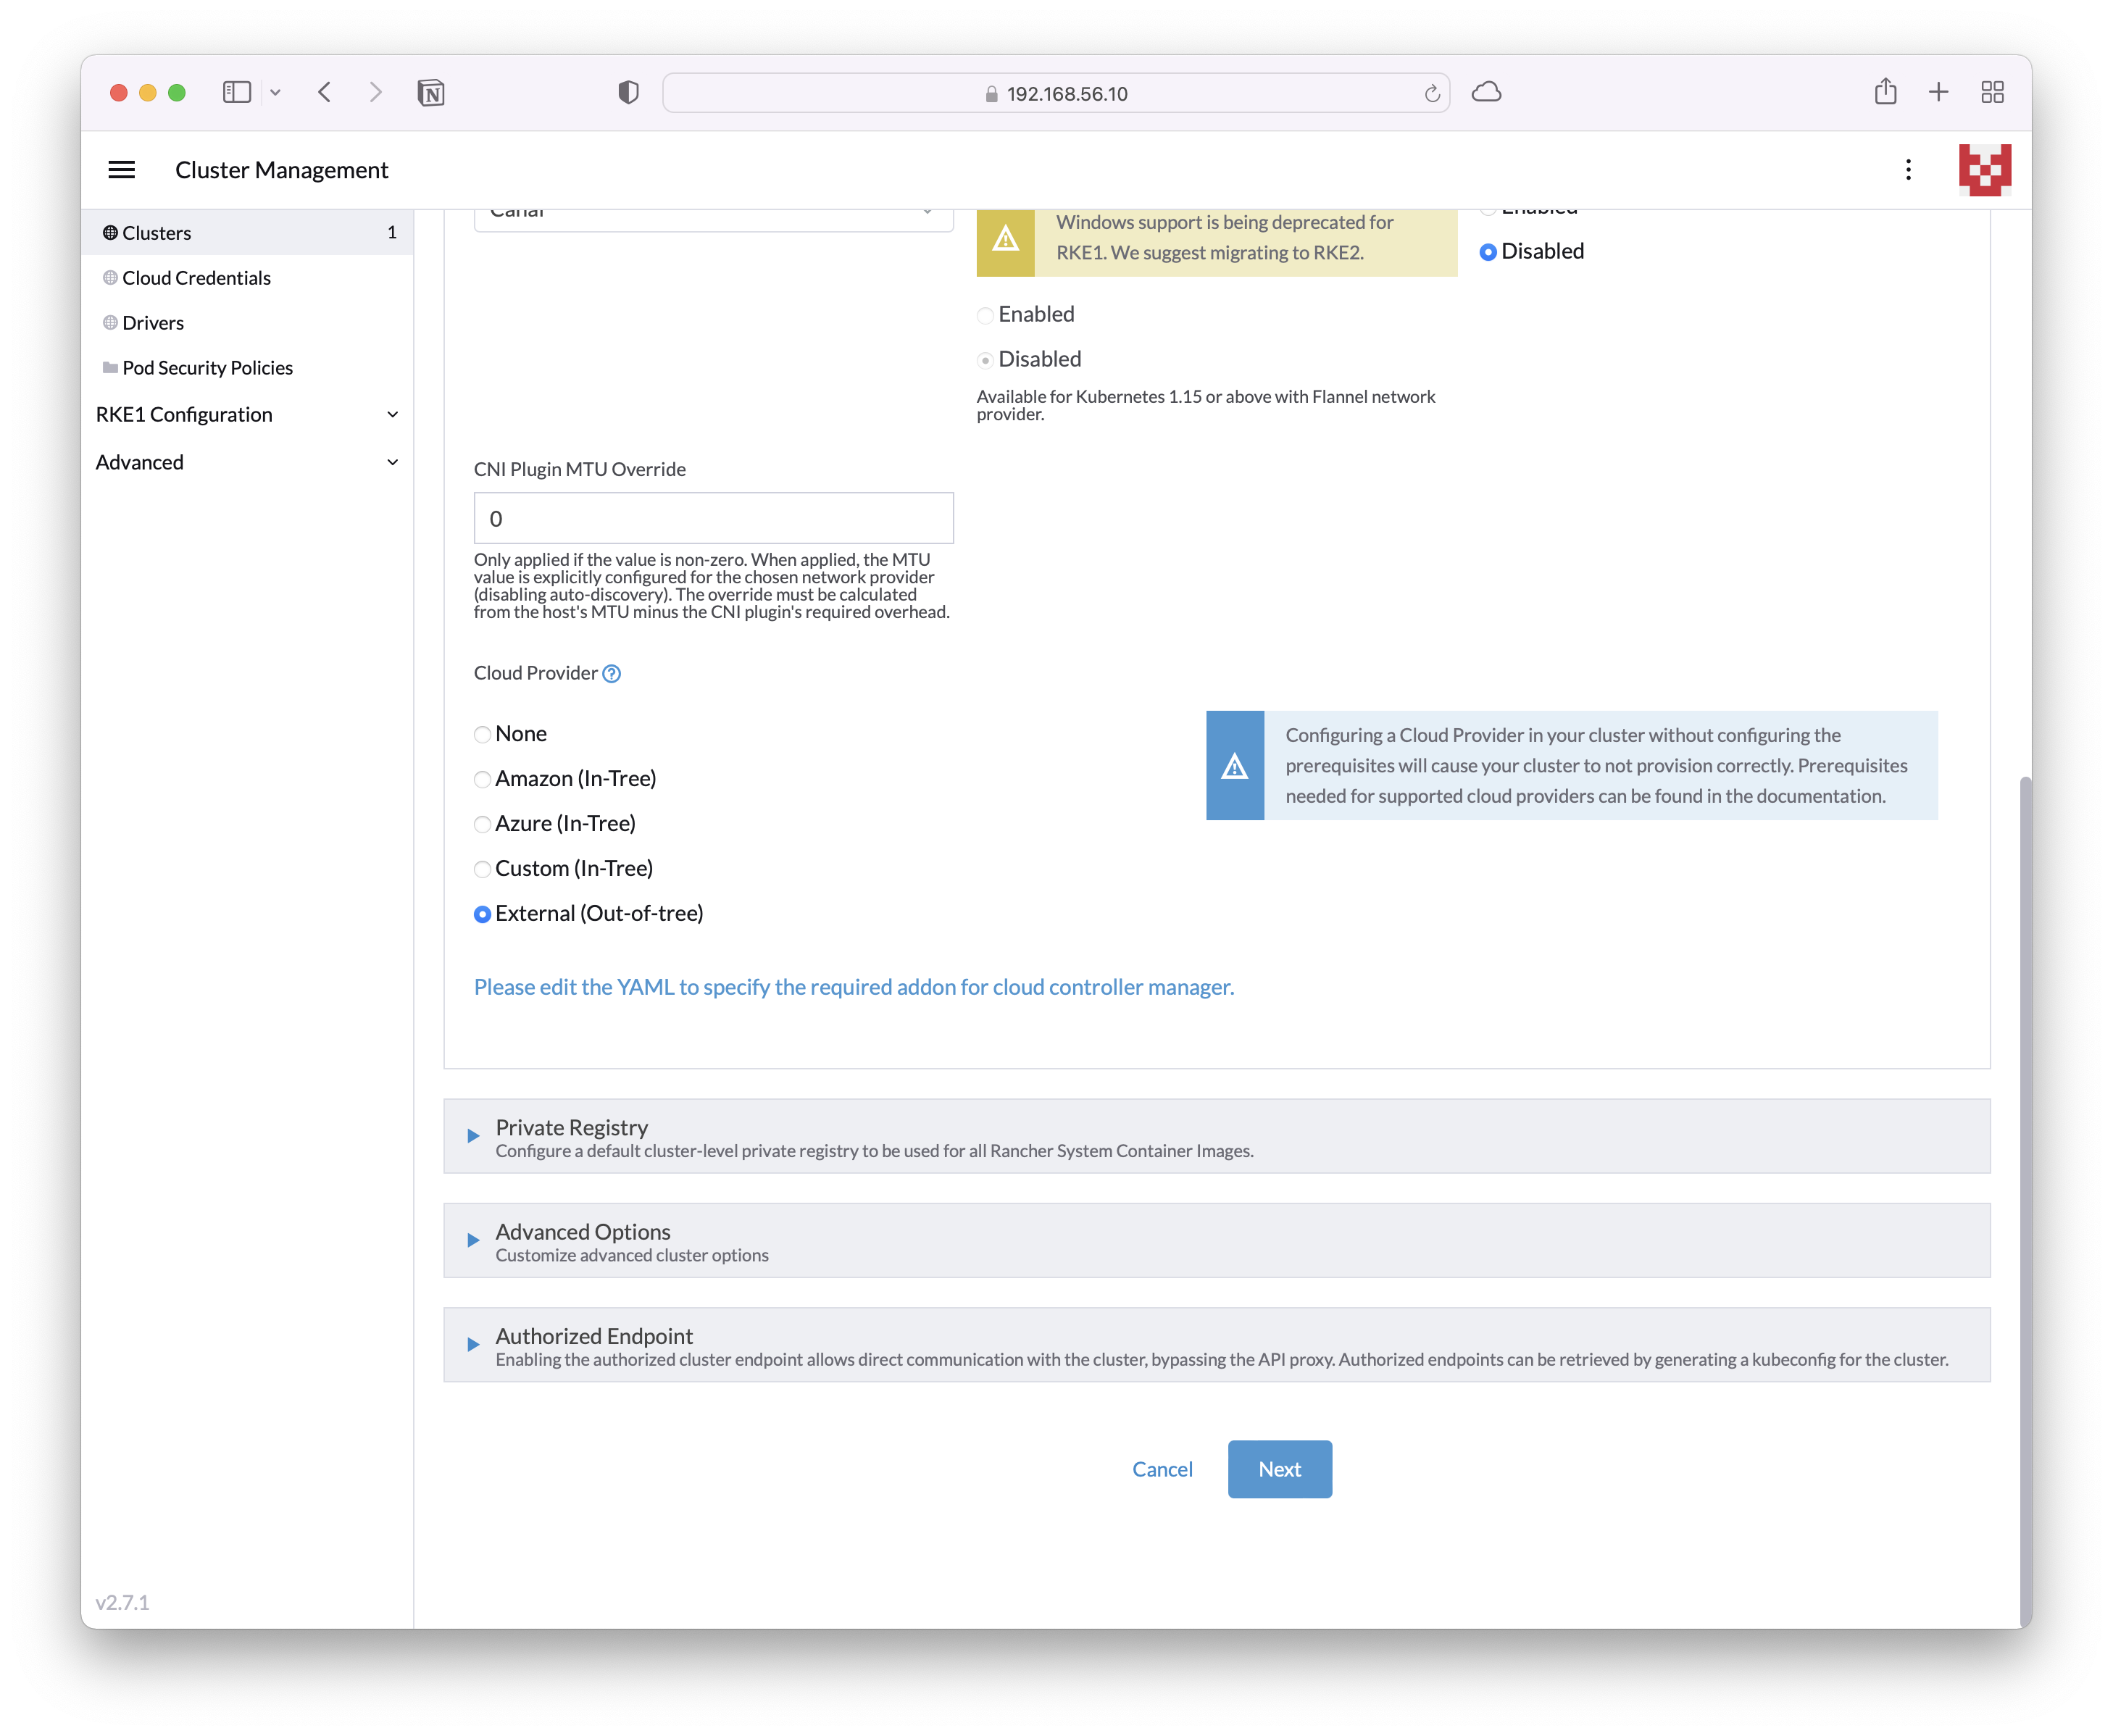Click the vertical three-dot page menu
Image resolution: width=2113 pixels, height=1736 pixels.
pyautogui.click(x=1908, y=170)
